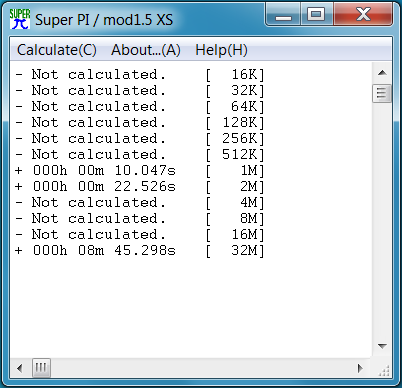Viewport: 402px width, 388px height.
Task: Select the 128K Not calculated row
Action: pyautogui.click(x=140, y=122)
